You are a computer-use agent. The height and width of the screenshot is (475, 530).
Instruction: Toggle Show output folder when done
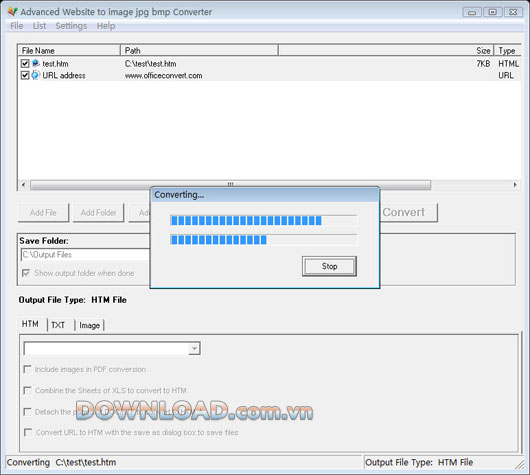[26, 273]
